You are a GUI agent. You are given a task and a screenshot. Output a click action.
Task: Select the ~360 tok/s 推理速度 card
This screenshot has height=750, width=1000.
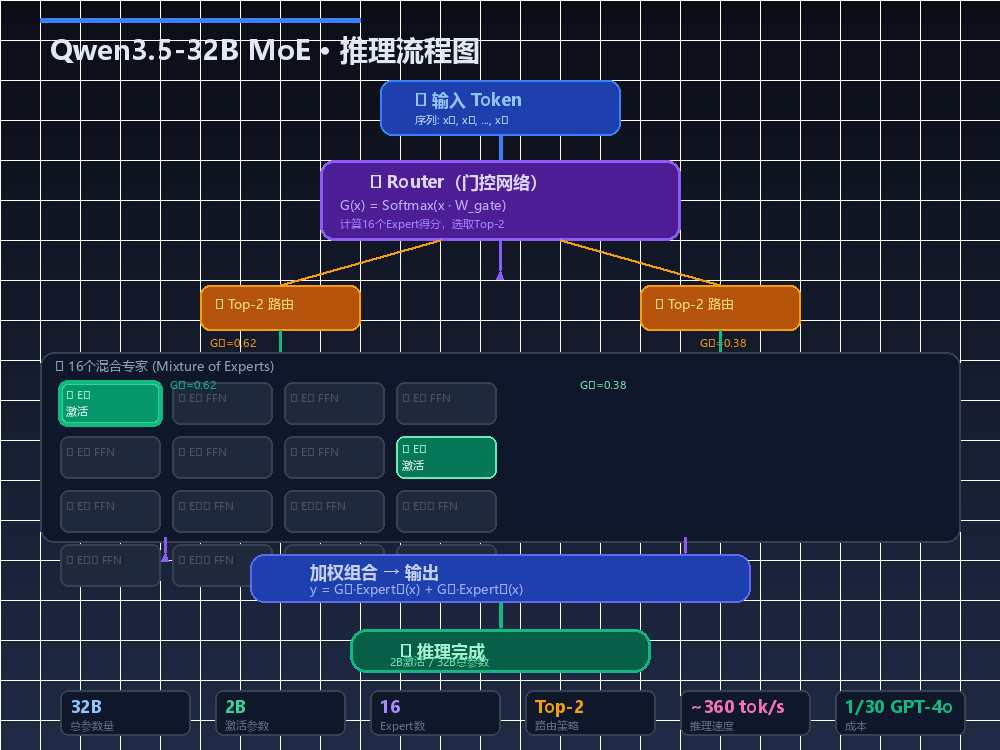tap(745, 713)
